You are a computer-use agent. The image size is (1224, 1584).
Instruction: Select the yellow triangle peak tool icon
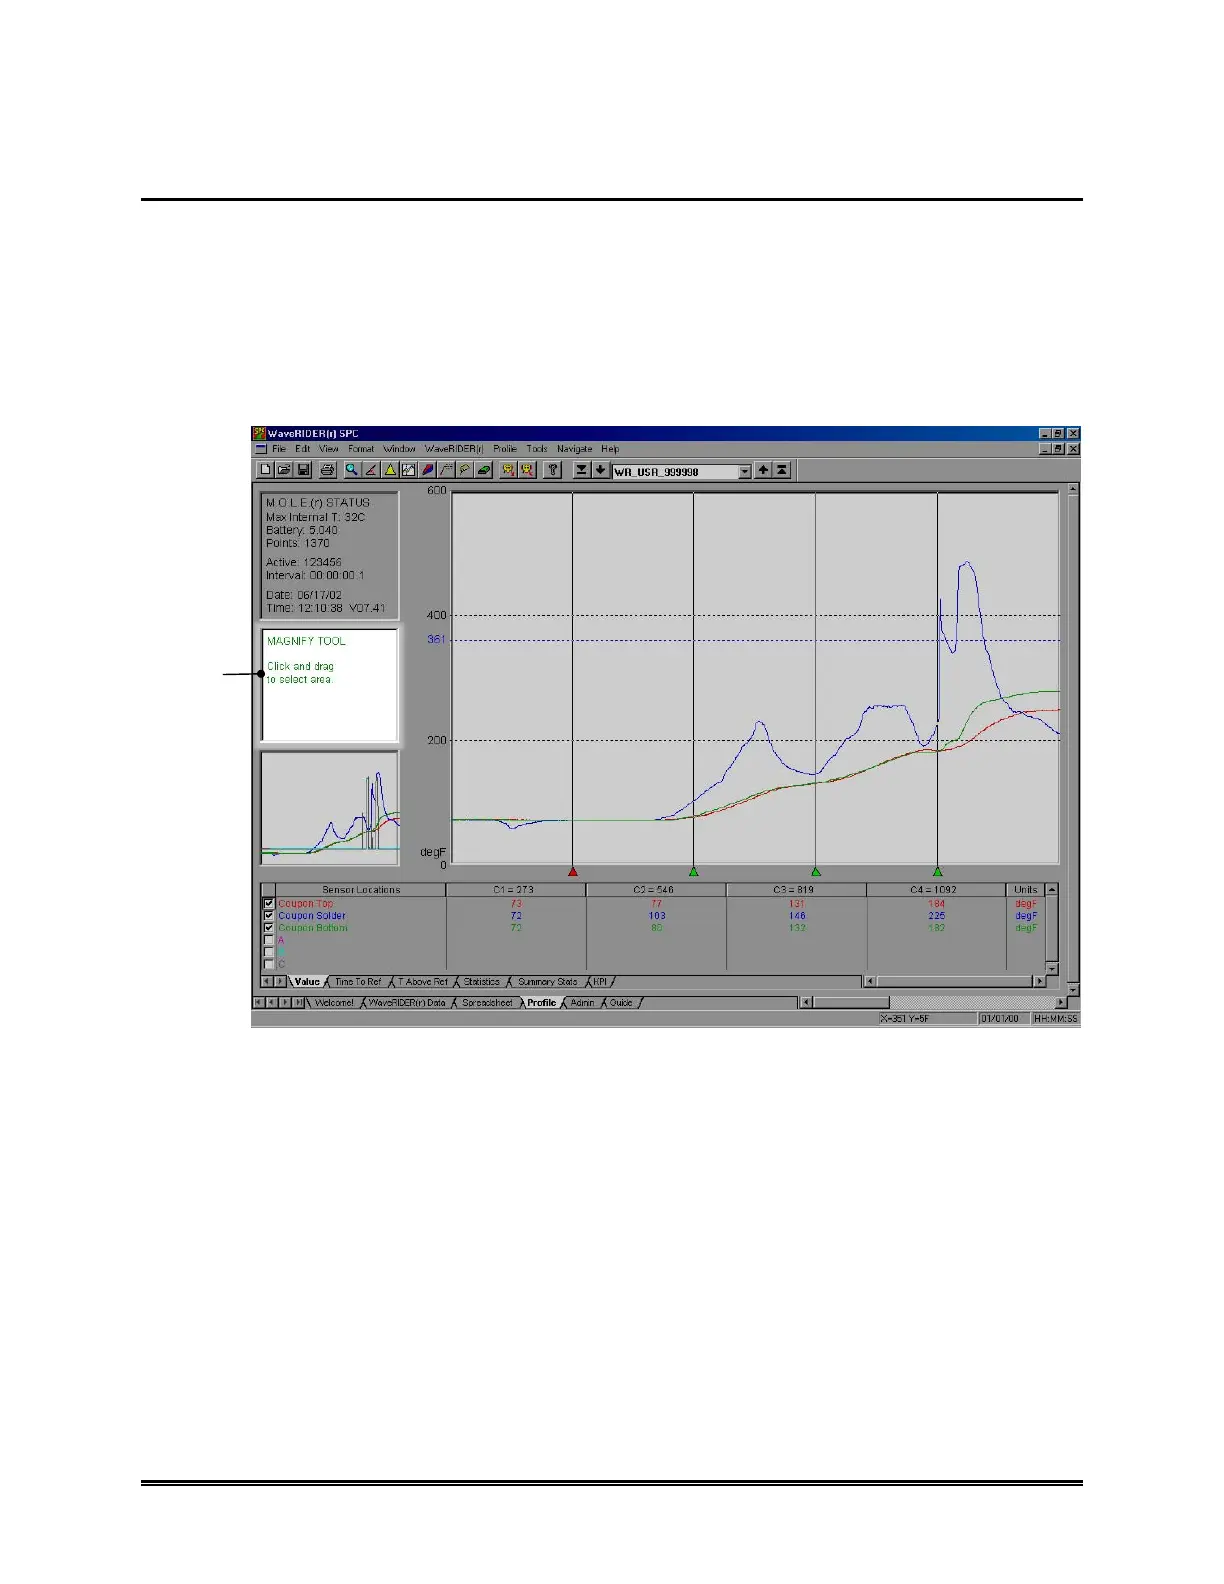(390, 470)
